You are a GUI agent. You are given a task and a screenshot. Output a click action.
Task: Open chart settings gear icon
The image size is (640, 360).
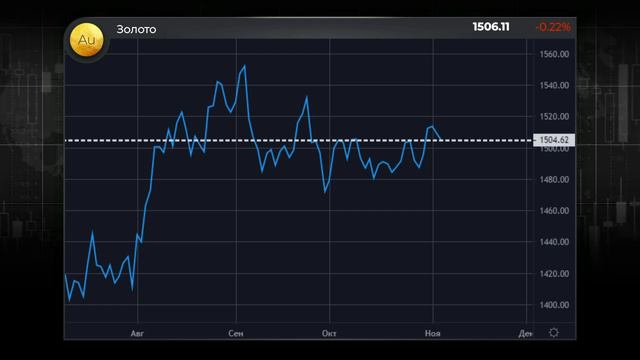point(553,333)
